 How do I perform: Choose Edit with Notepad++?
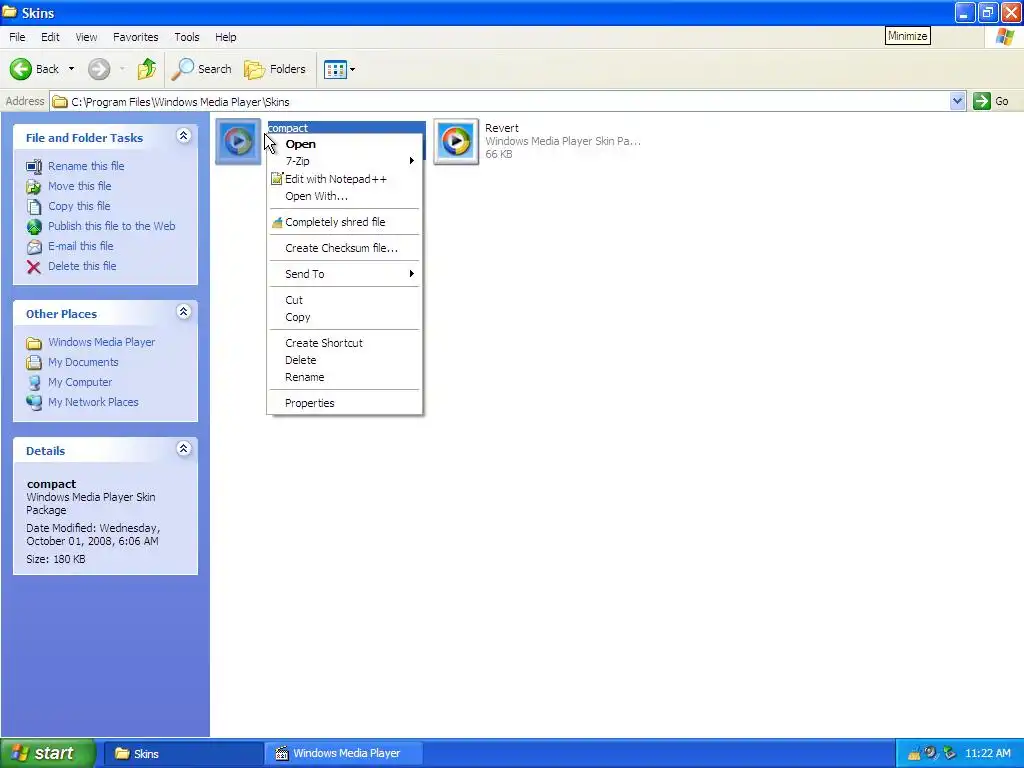pyautogui.click(x=345, y=179)
